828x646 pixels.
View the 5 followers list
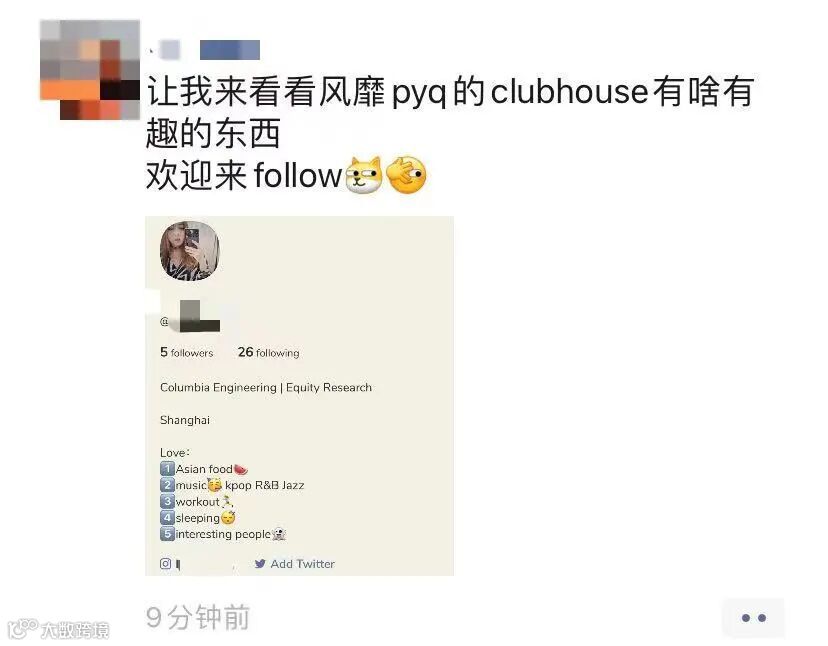tap(186, 352)
